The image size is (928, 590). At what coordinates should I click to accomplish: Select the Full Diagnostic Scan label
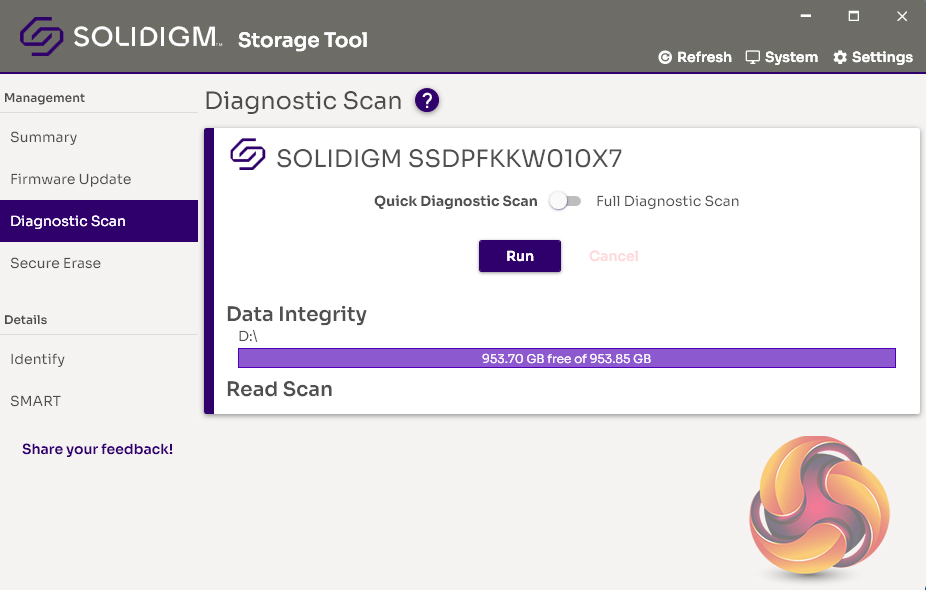pyautogui.click(x=667, y=202)
